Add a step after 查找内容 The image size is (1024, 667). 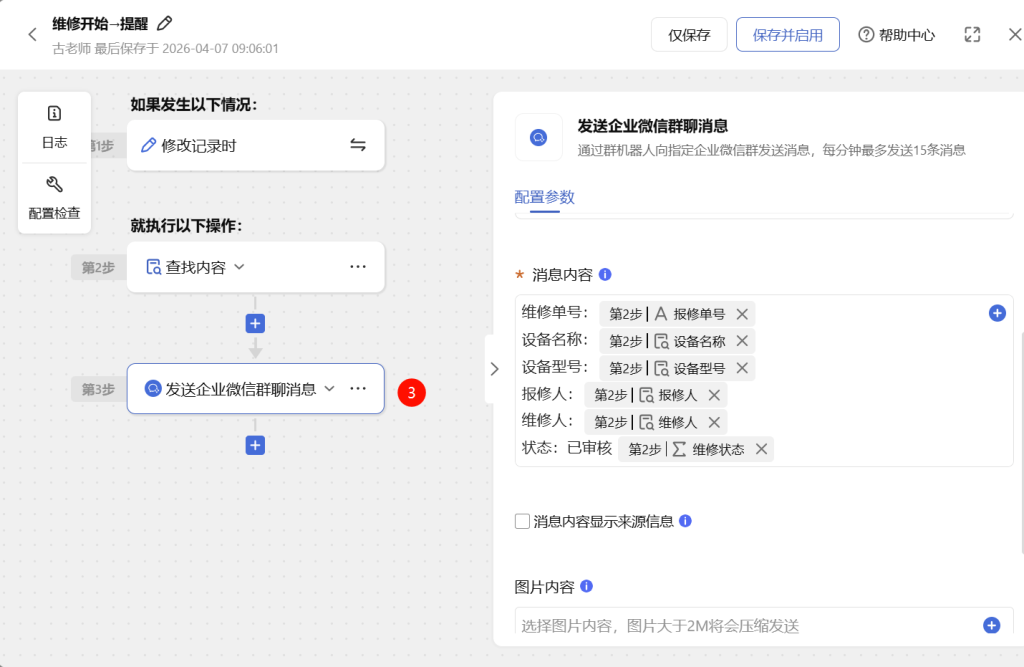click(x=255, y=323)
